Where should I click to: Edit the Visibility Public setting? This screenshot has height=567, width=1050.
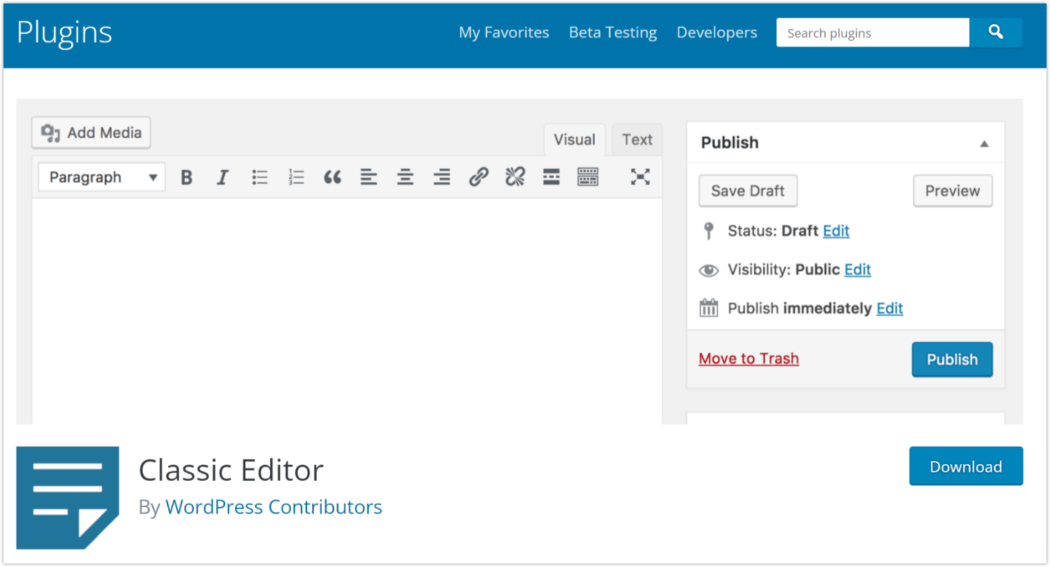[857, 270]
